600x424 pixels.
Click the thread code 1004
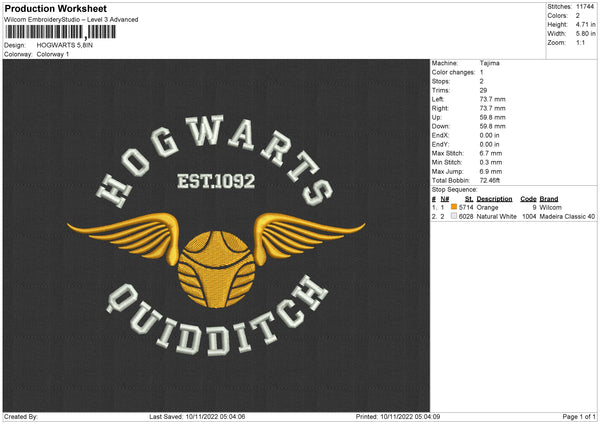click(x=529, y=217)
